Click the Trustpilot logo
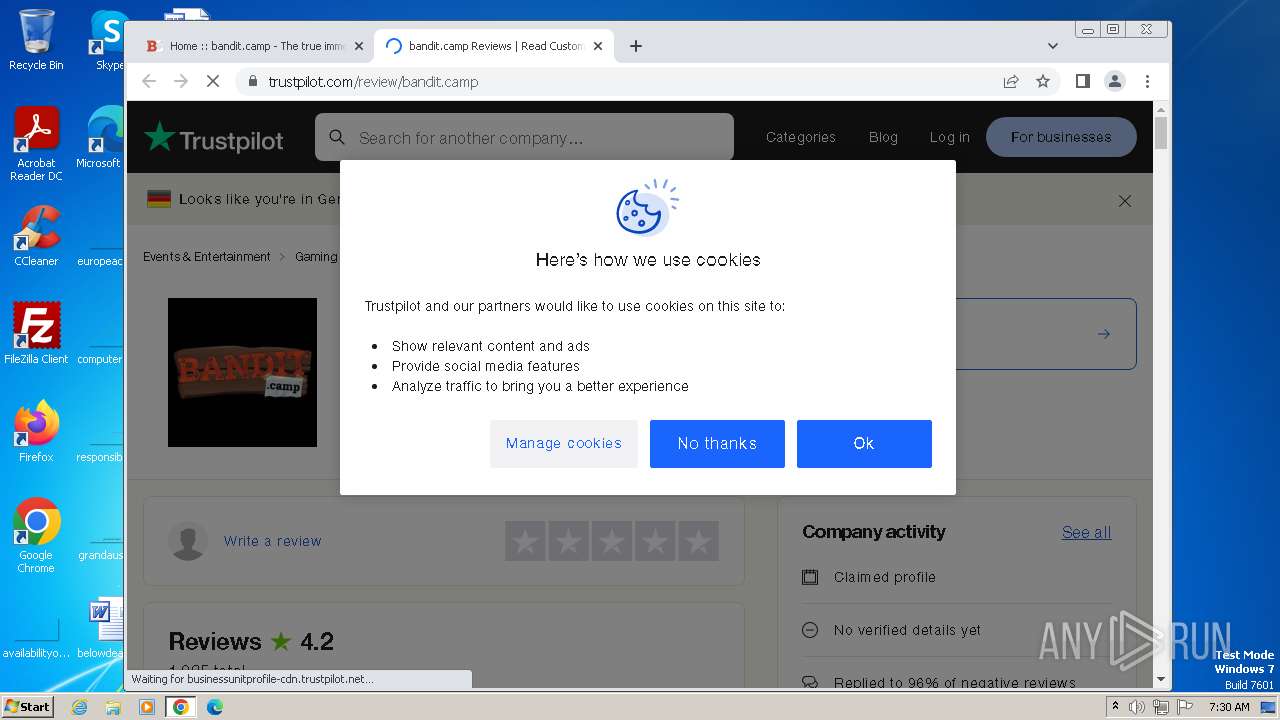The height and width of the screenshot is (720, 1280). [214, 138]
